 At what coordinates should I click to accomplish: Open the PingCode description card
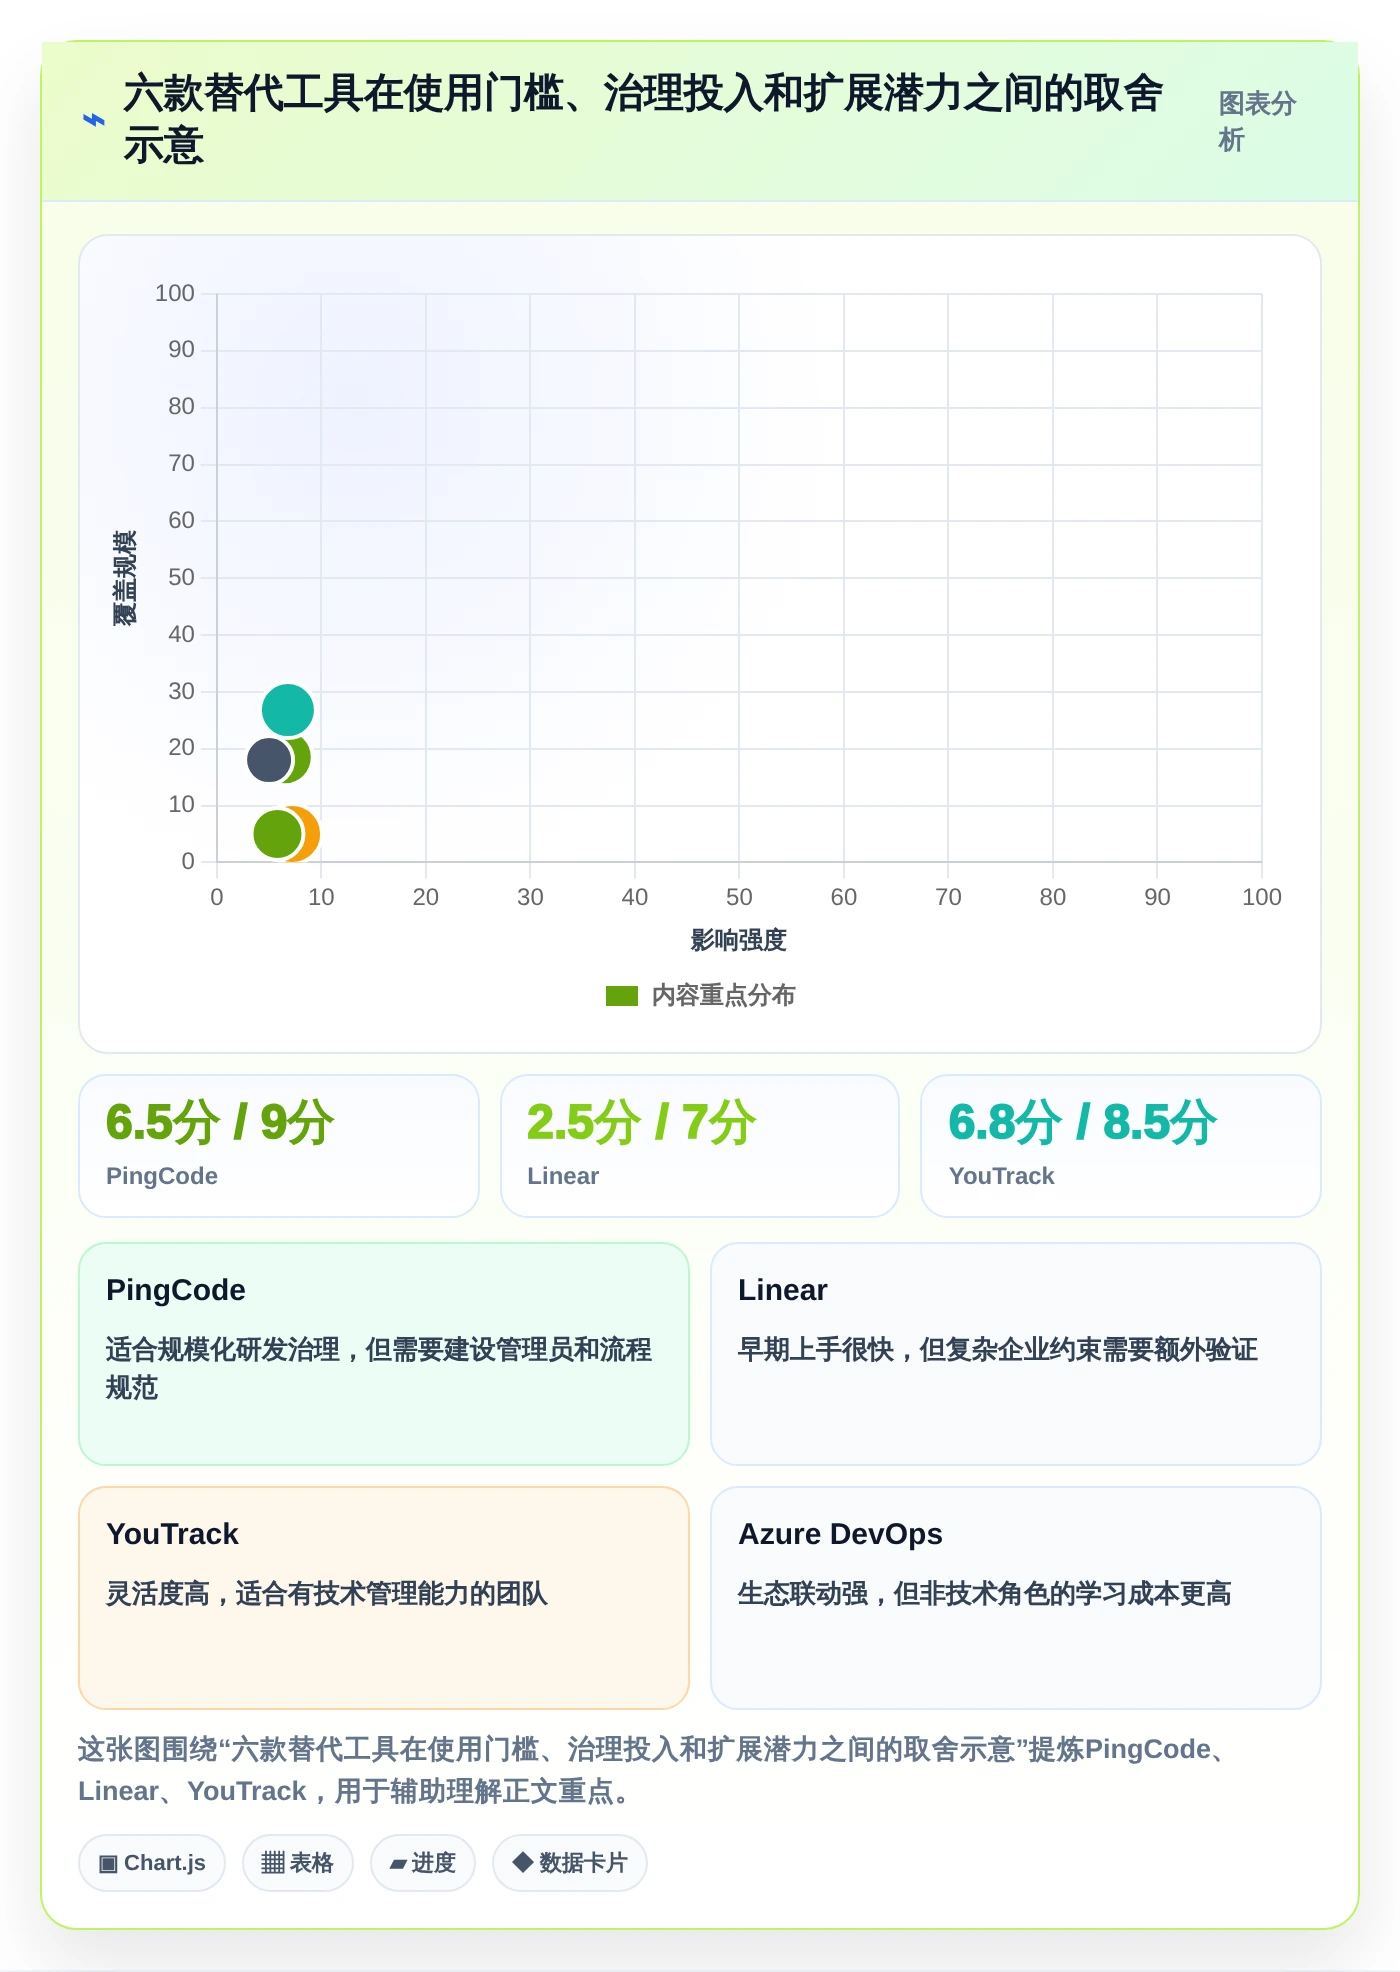(x=384, y=1354)
